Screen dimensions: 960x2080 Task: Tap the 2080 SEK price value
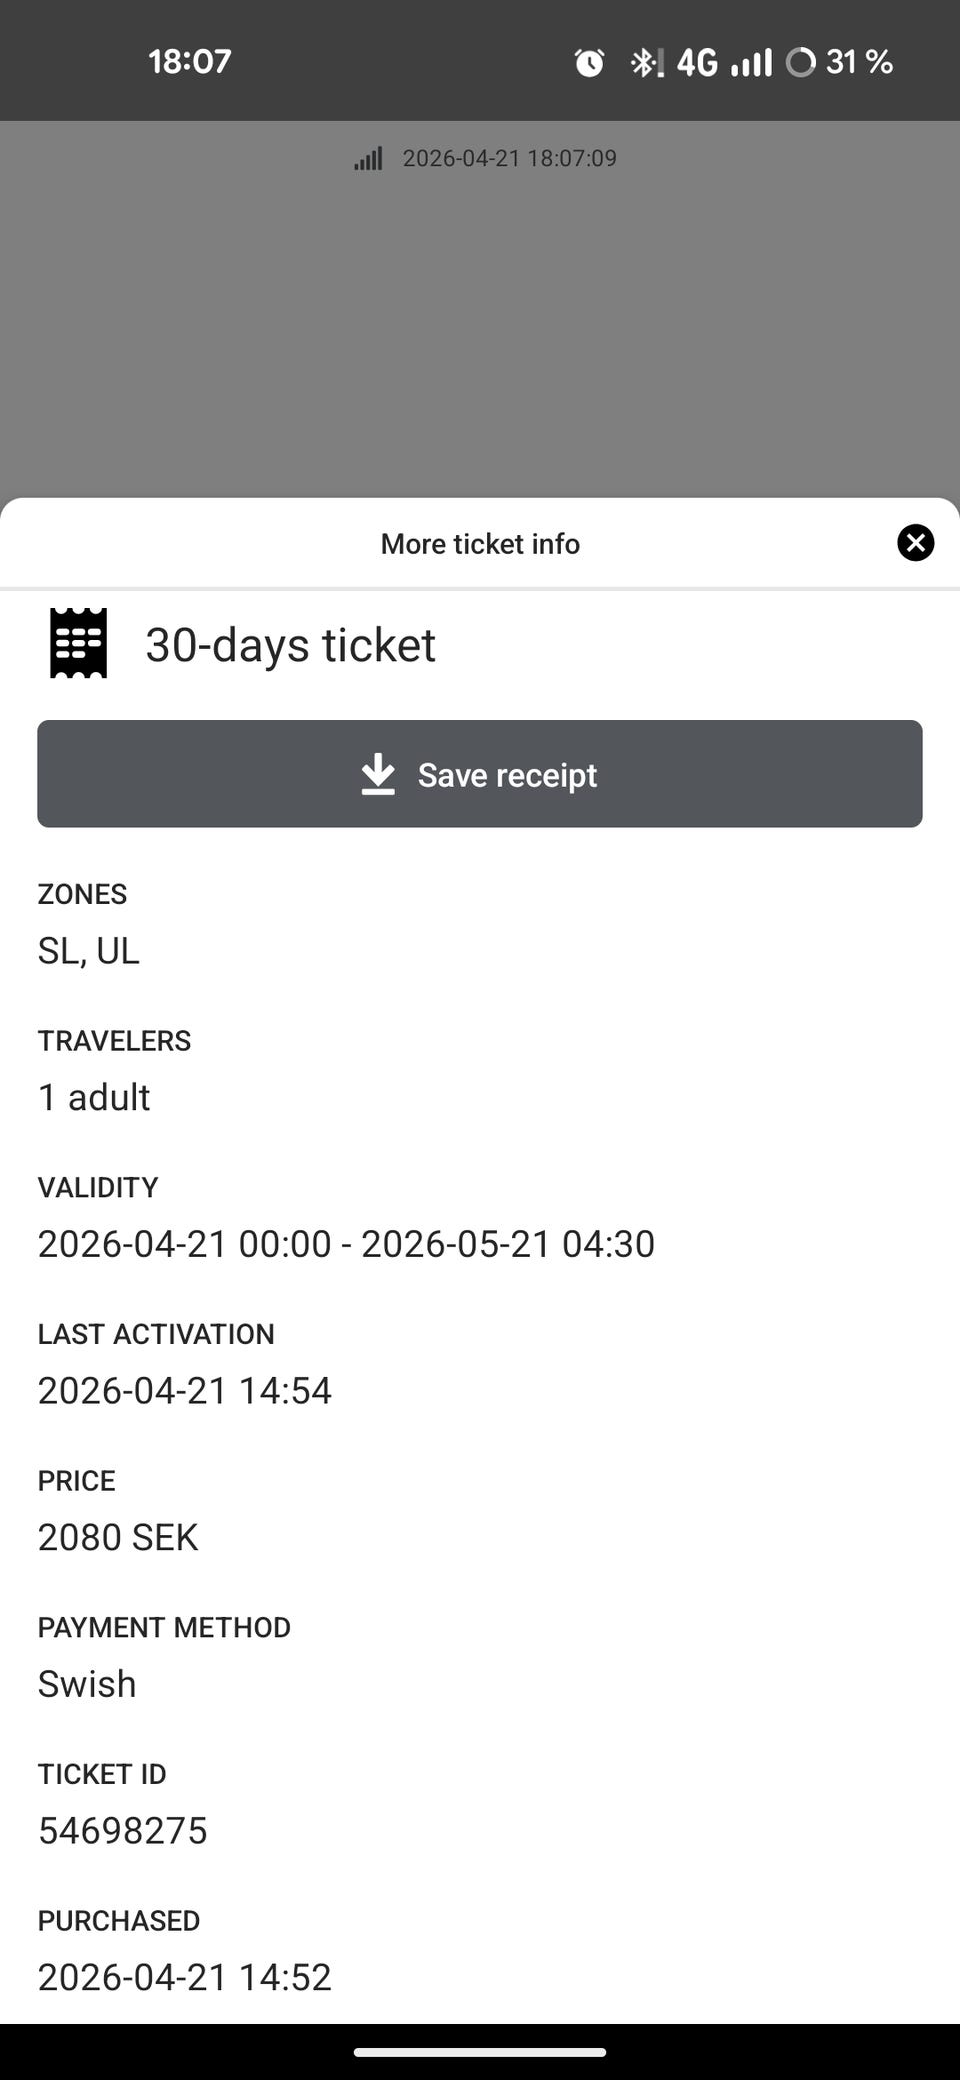pos(118,1537)
